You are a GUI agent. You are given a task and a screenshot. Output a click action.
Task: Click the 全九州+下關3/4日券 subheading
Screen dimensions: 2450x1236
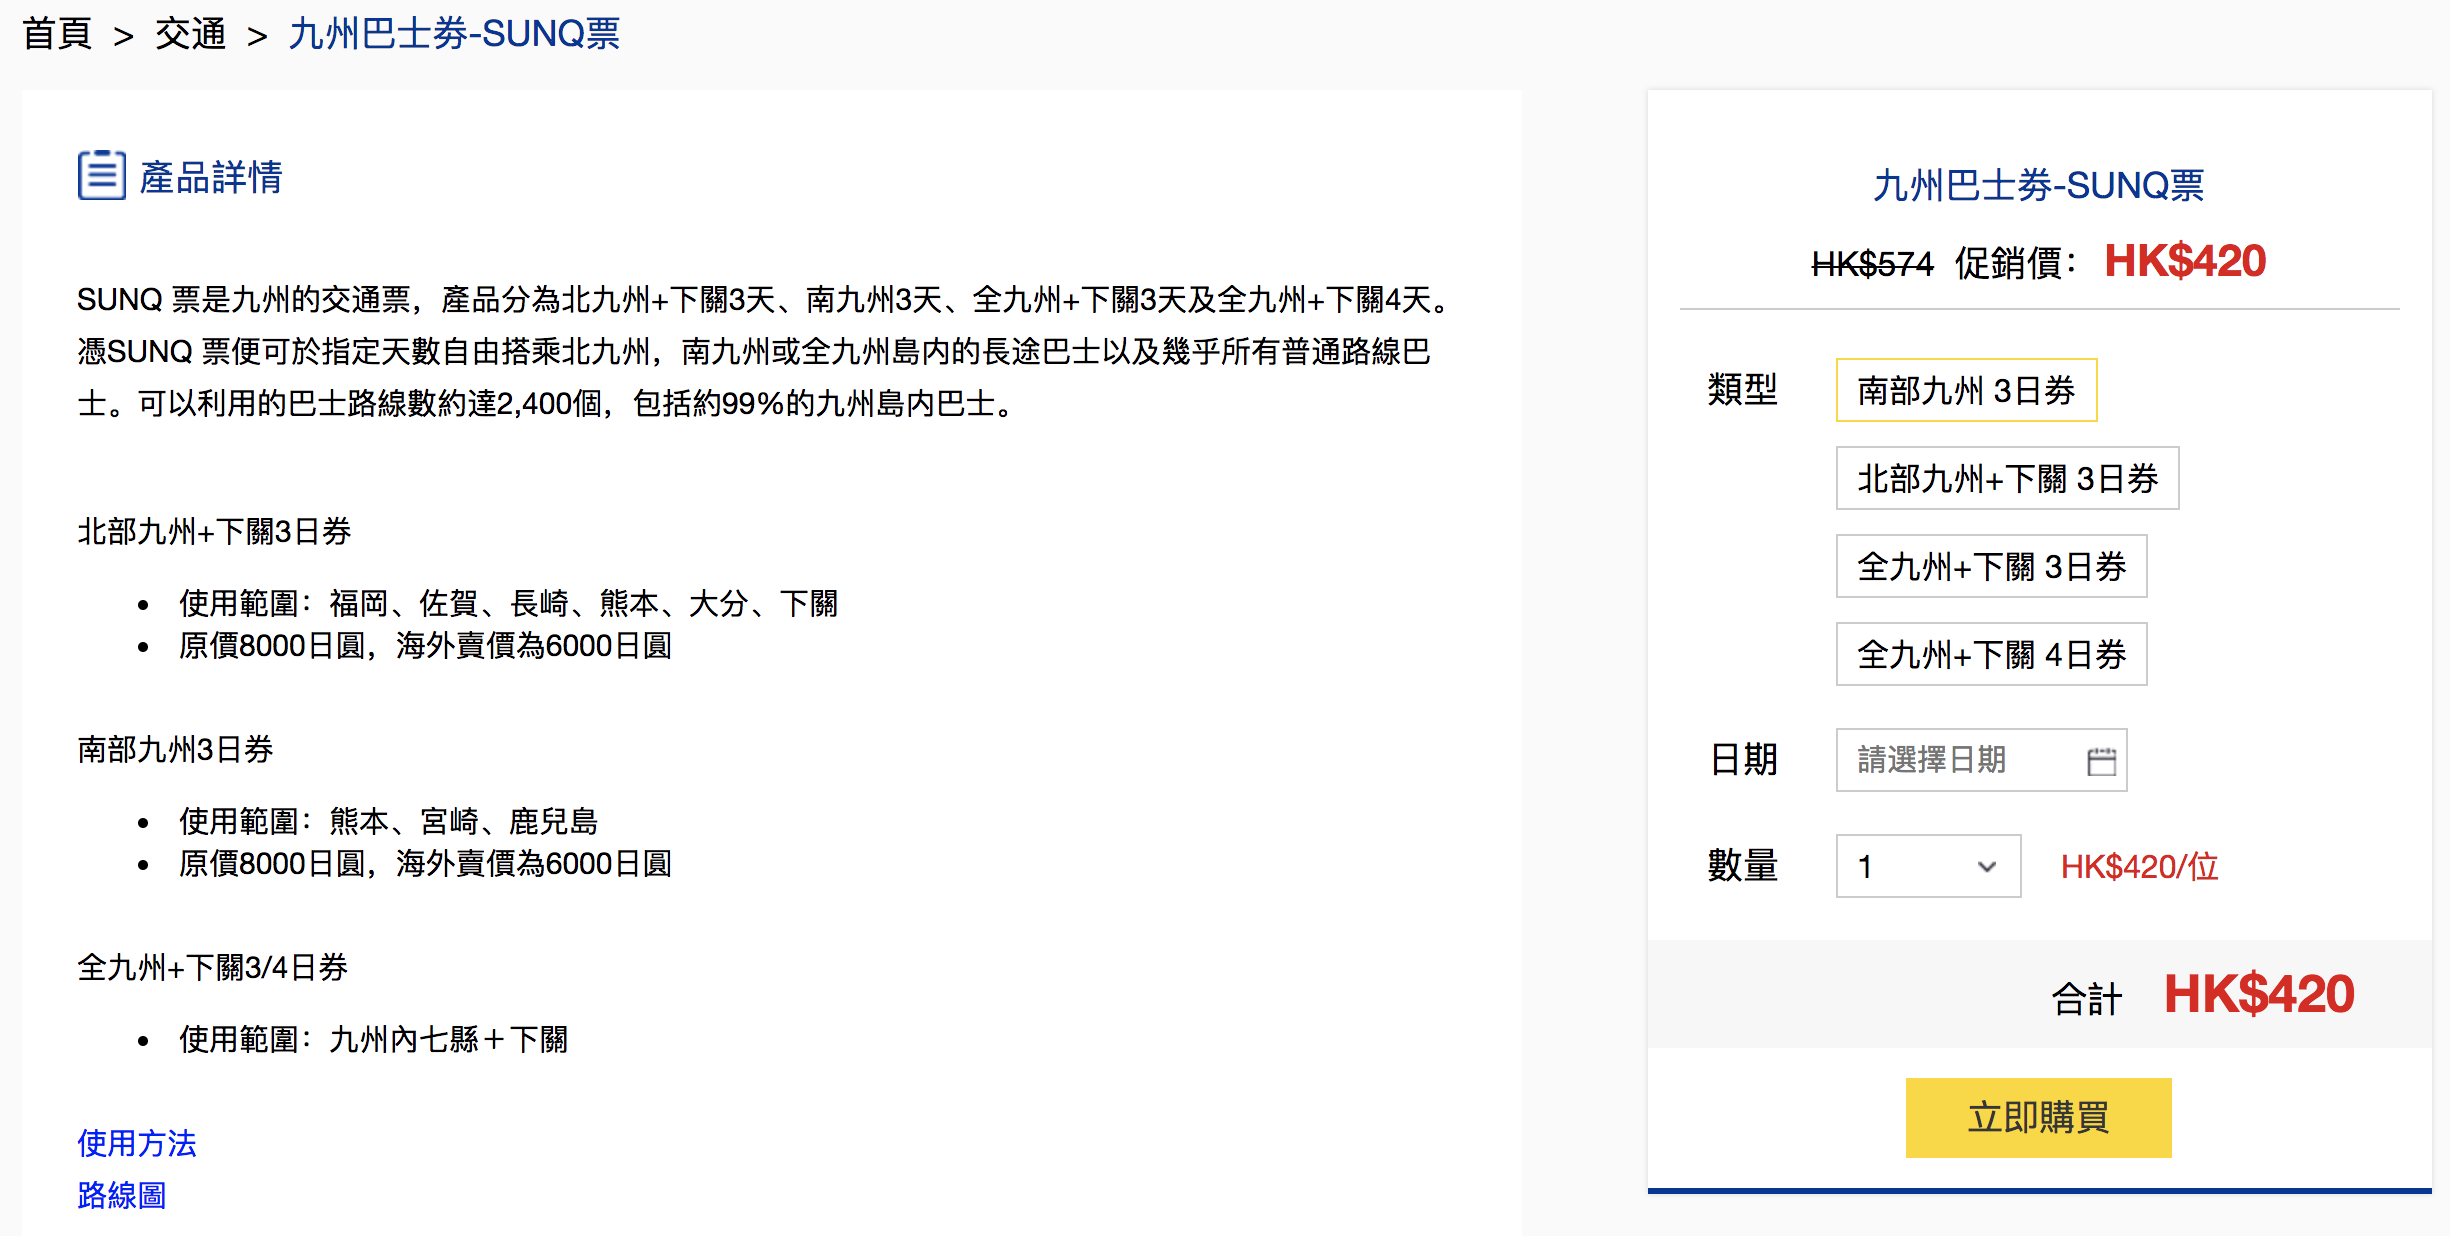click(212, 967)
